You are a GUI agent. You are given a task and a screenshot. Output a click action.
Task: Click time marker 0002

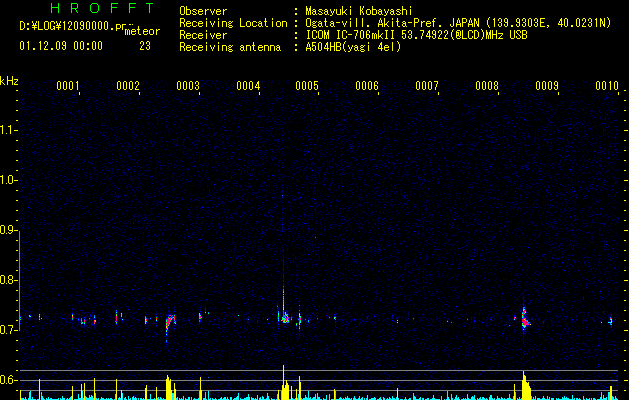(x=128, y=86)
